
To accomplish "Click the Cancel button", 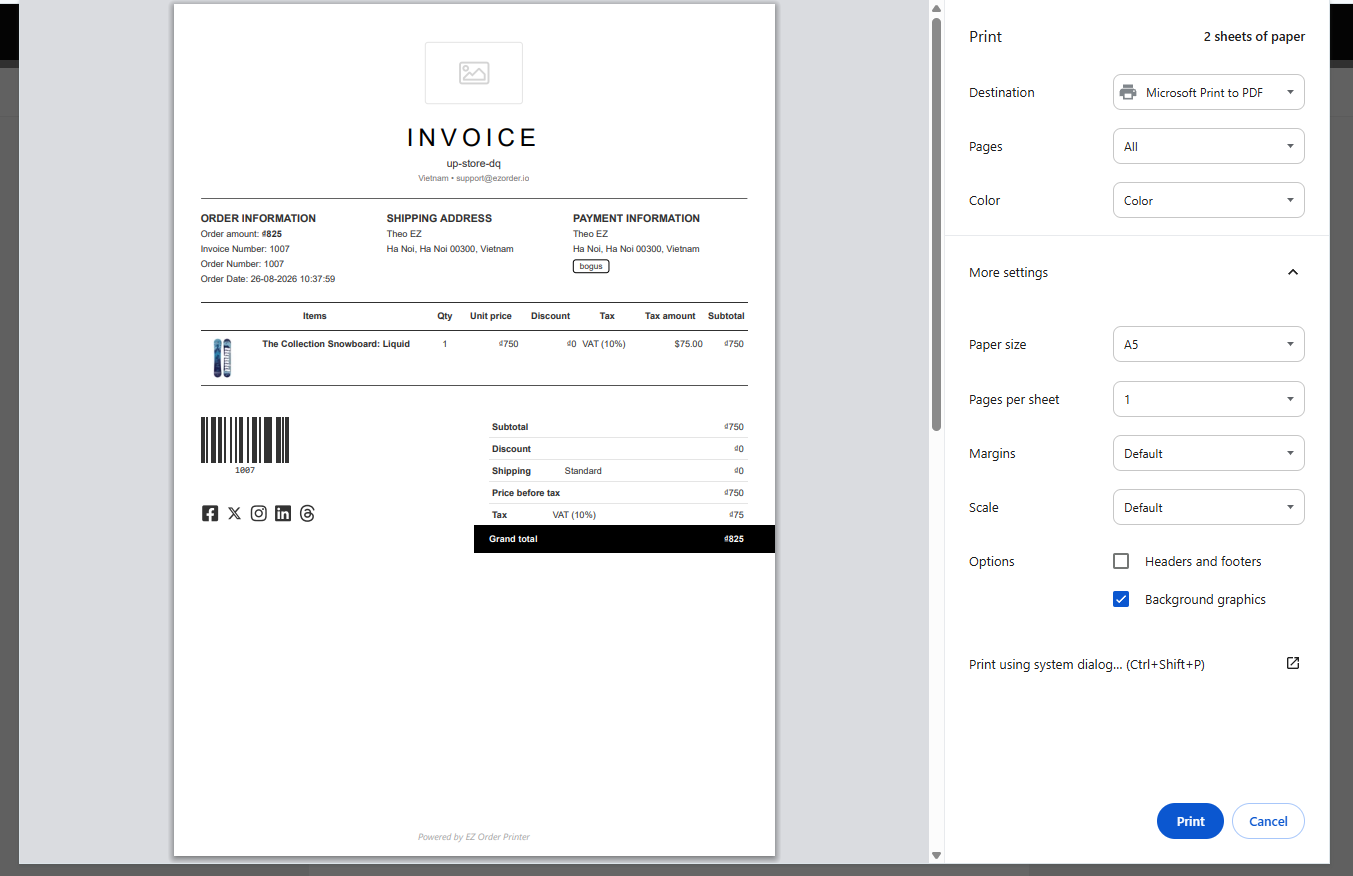I will (1268, 821).
